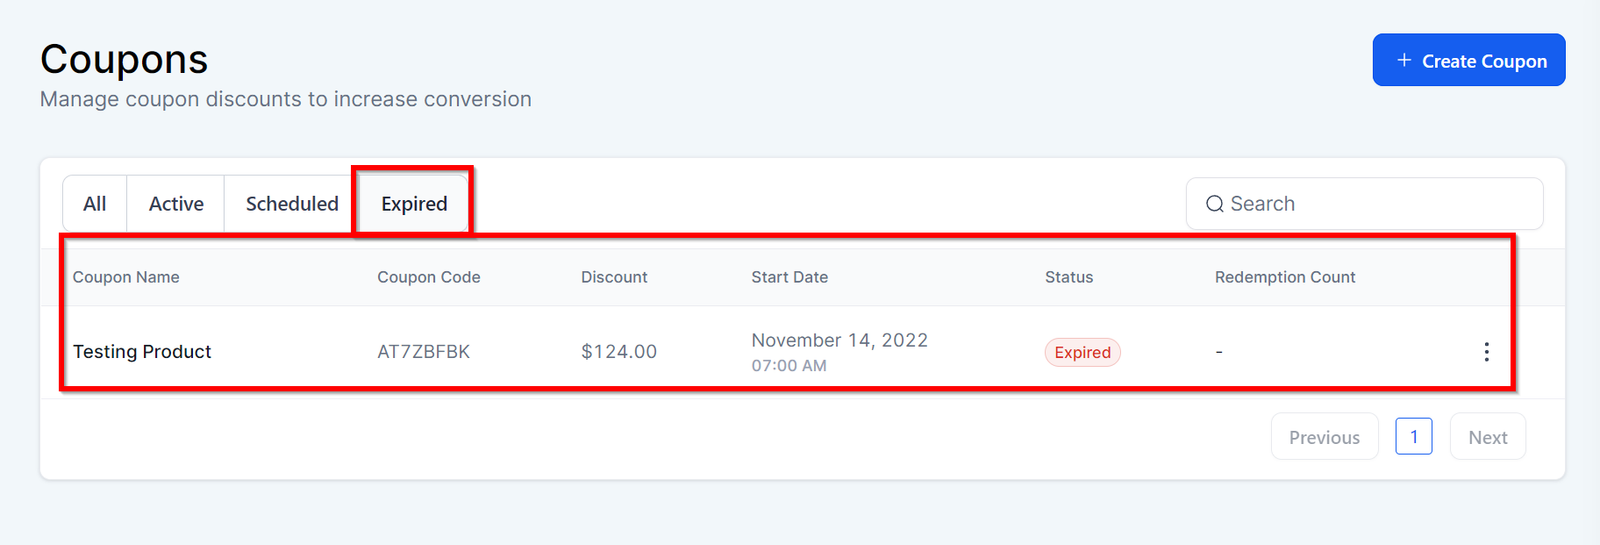
Task: Click the Redemption Count column header
Action: [1284, 277]
